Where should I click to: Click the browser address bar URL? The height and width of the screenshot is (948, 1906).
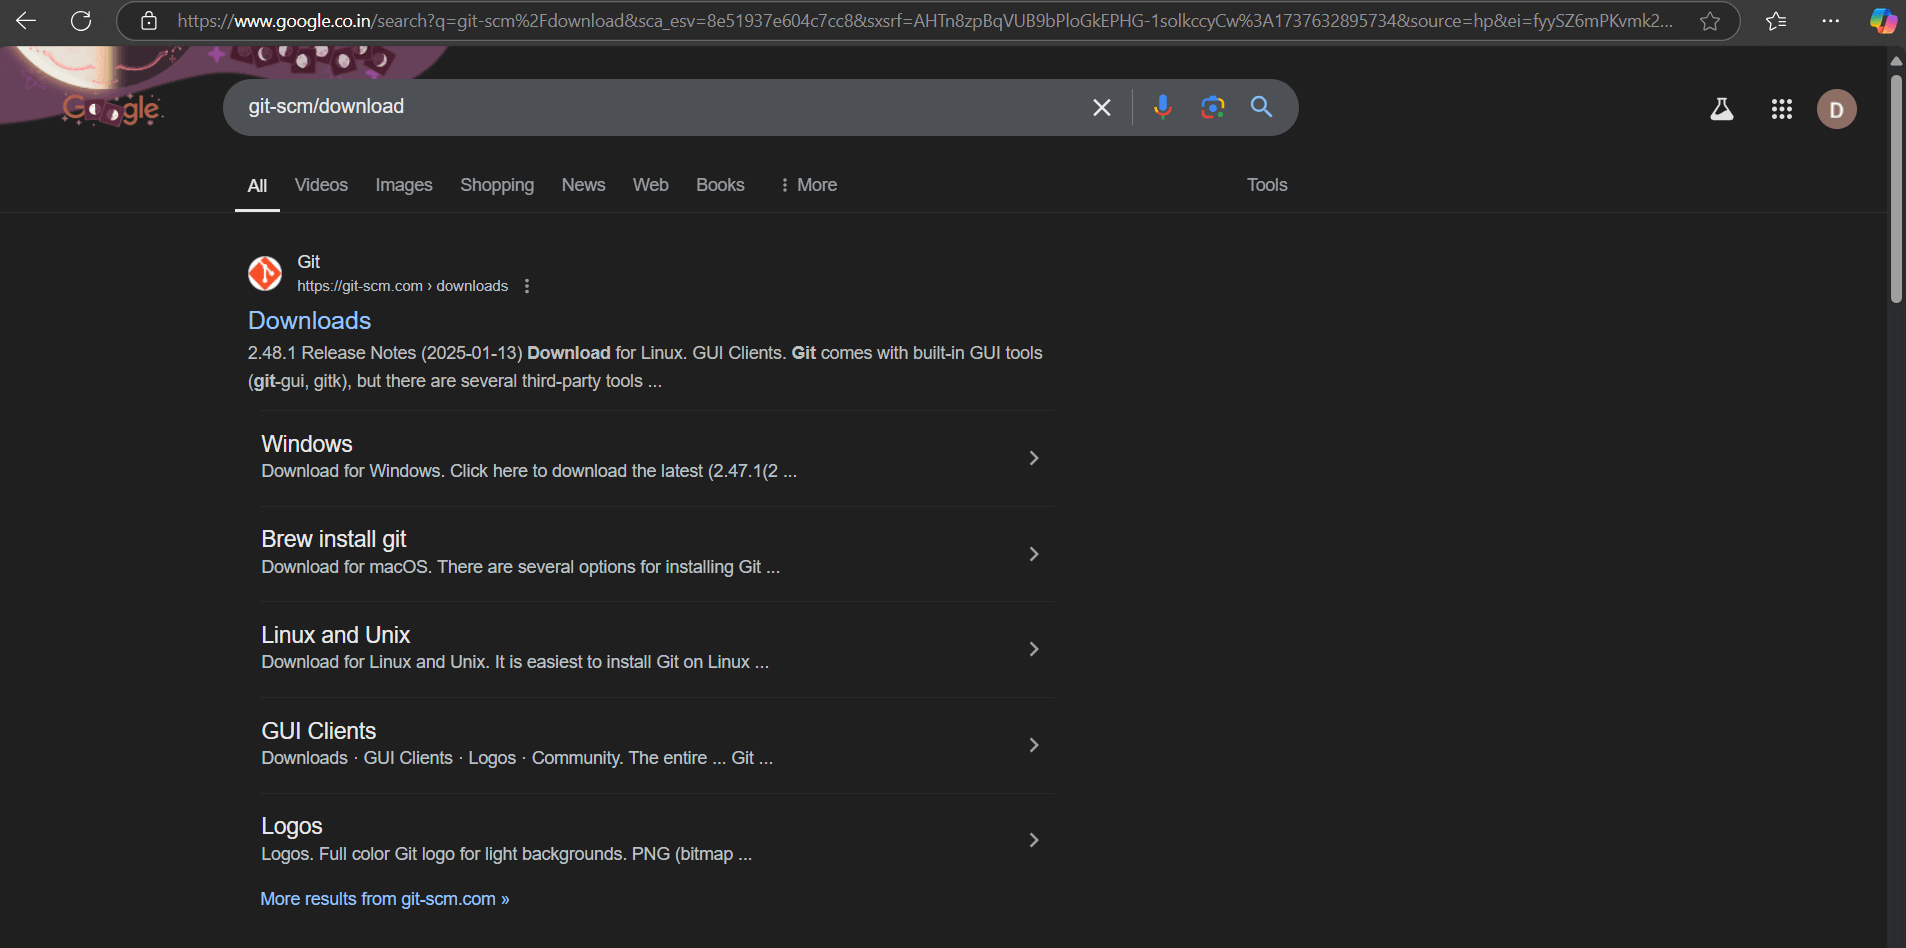pyautogui.click(x=924, y=21)
